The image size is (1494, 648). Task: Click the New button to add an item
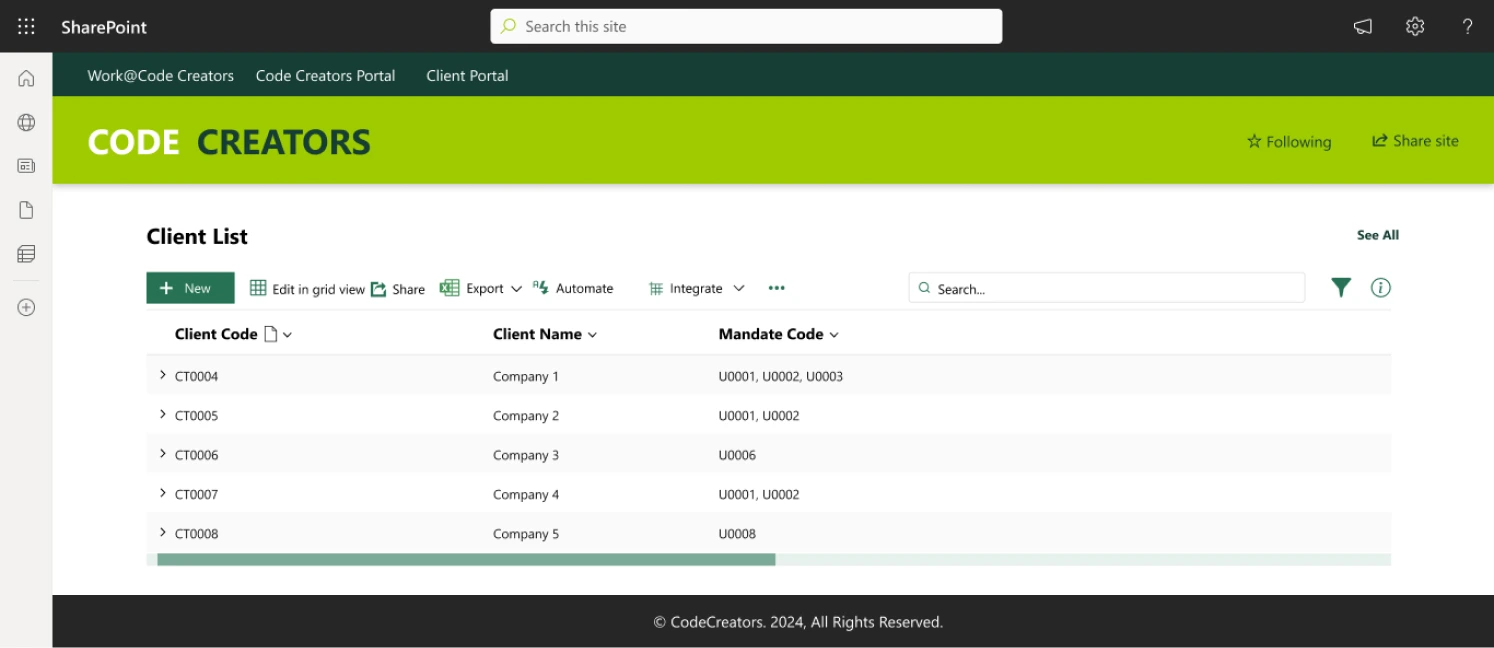pos(190,288)
